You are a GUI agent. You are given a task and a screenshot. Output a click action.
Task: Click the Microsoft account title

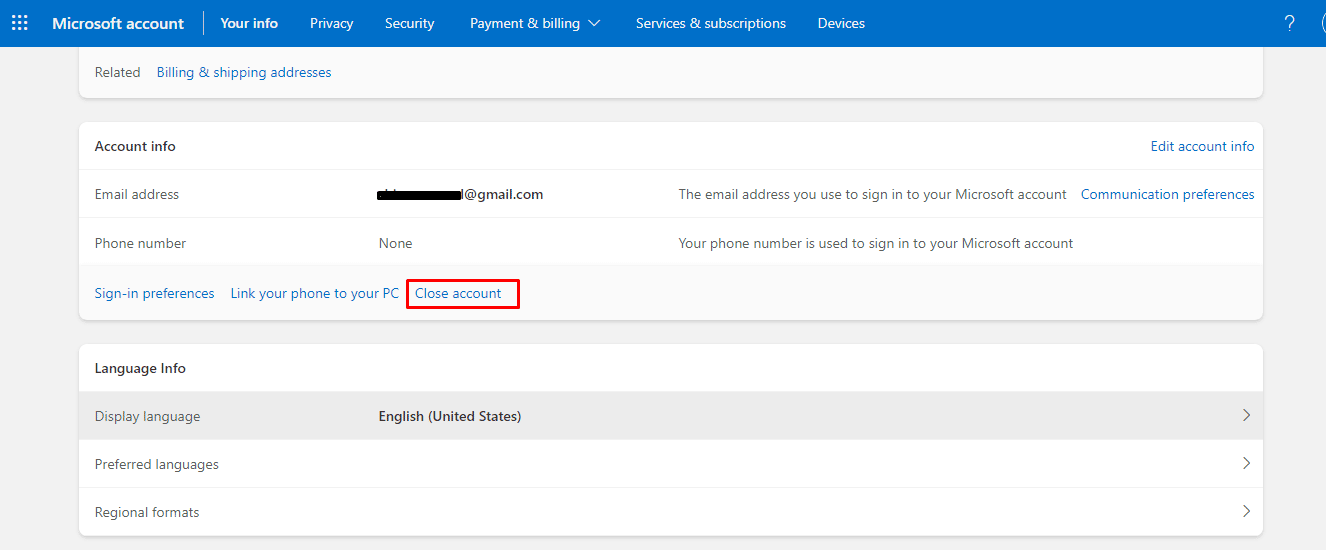click(118, 23)
